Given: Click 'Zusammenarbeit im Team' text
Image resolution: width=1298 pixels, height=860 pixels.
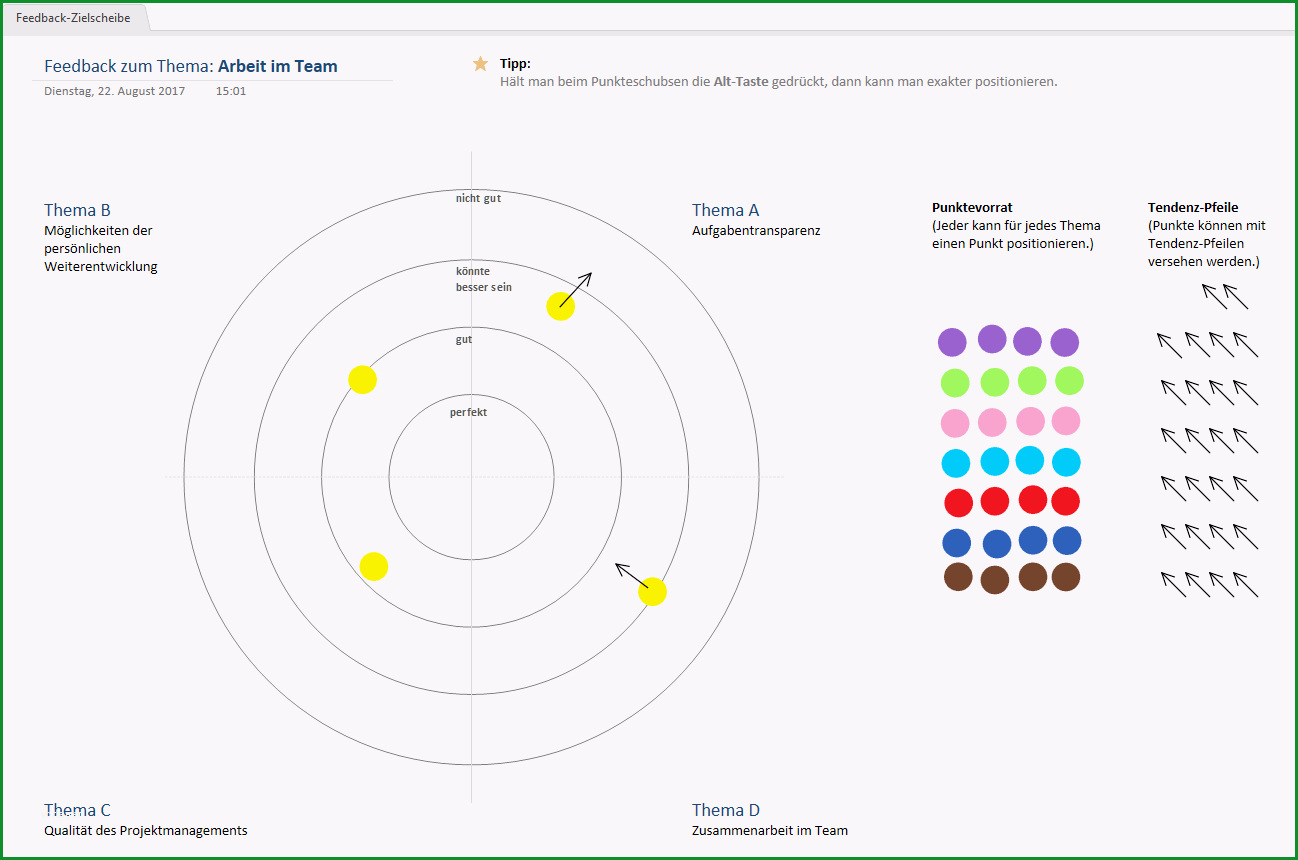Looking at the screenshot, I should (x=770, y=831).
